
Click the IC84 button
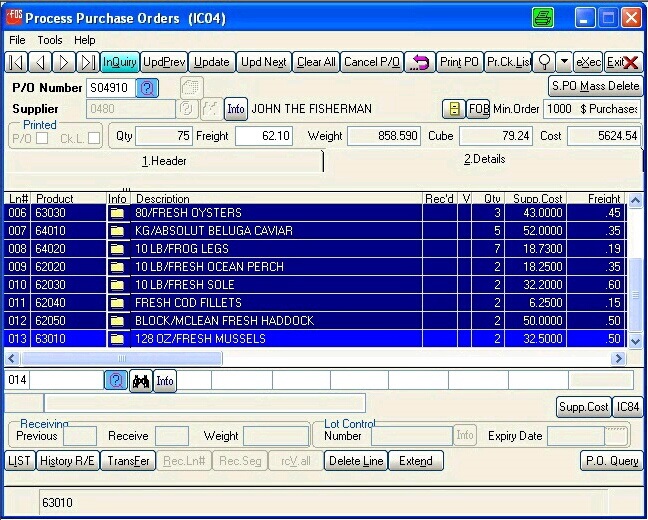coord(628,407)
